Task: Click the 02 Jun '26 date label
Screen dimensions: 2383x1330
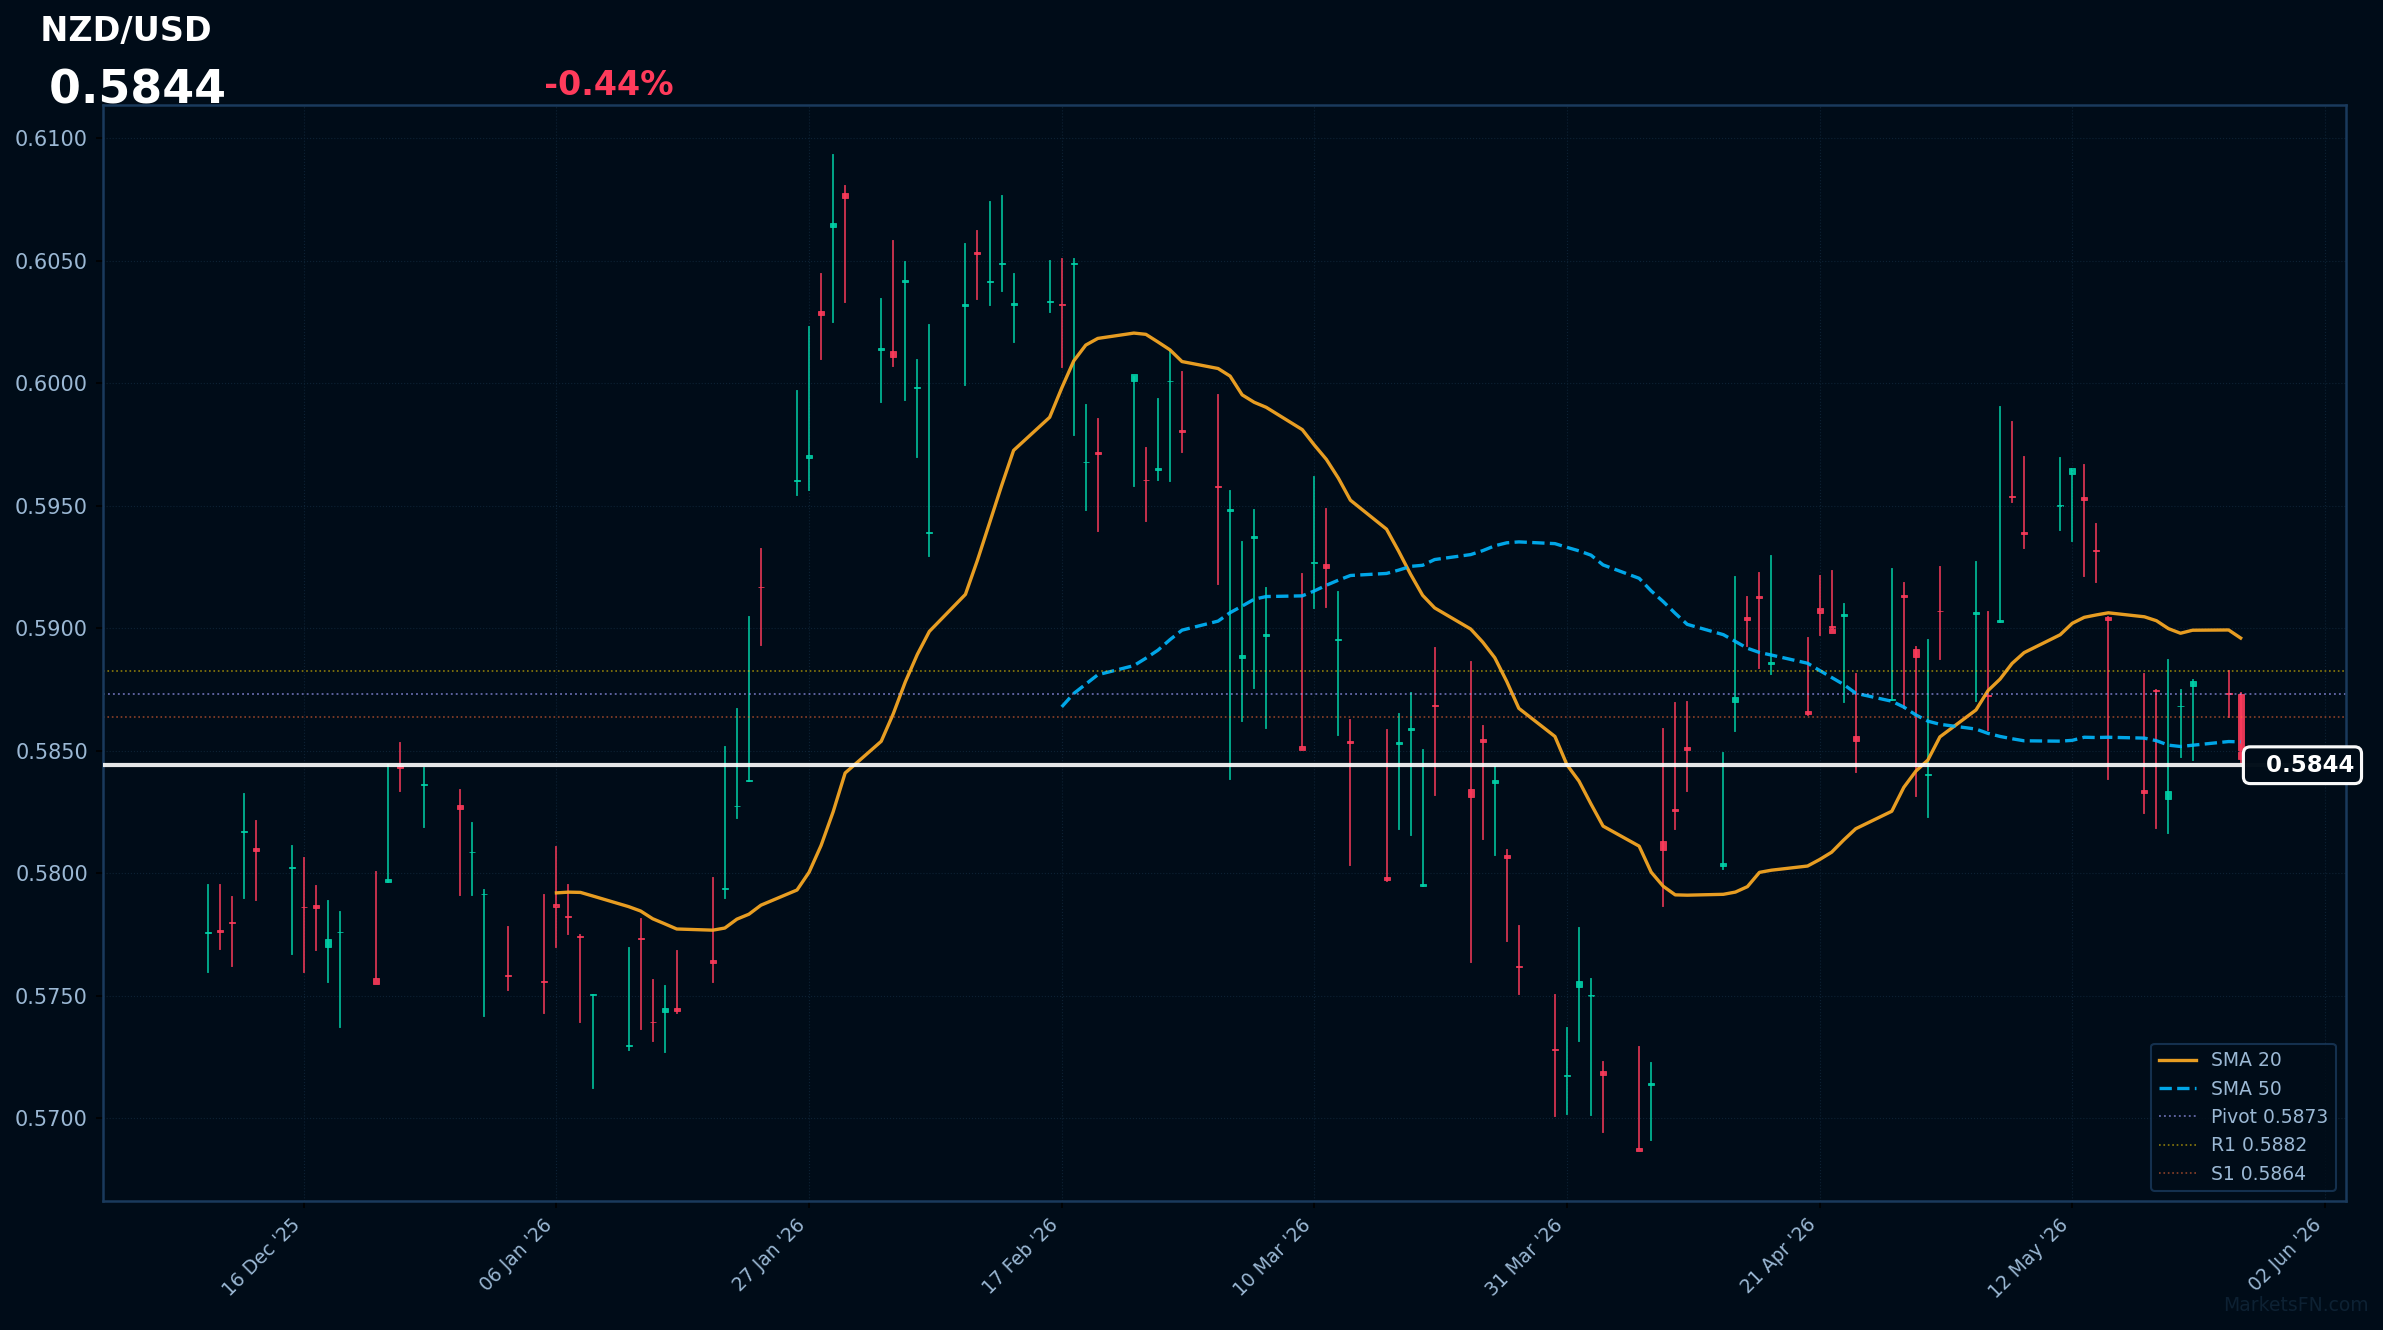Action: pos(2284,1254)
